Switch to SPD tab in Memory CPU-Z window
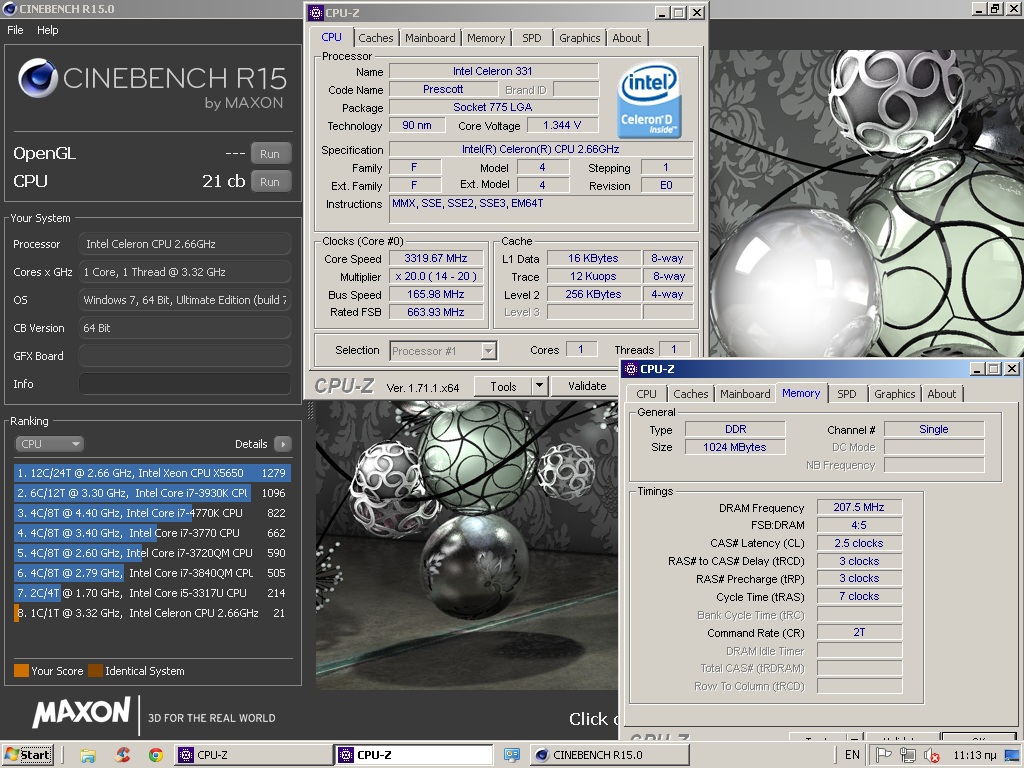The height and width of the screenshot is (768, 1024). coord(846,394)
